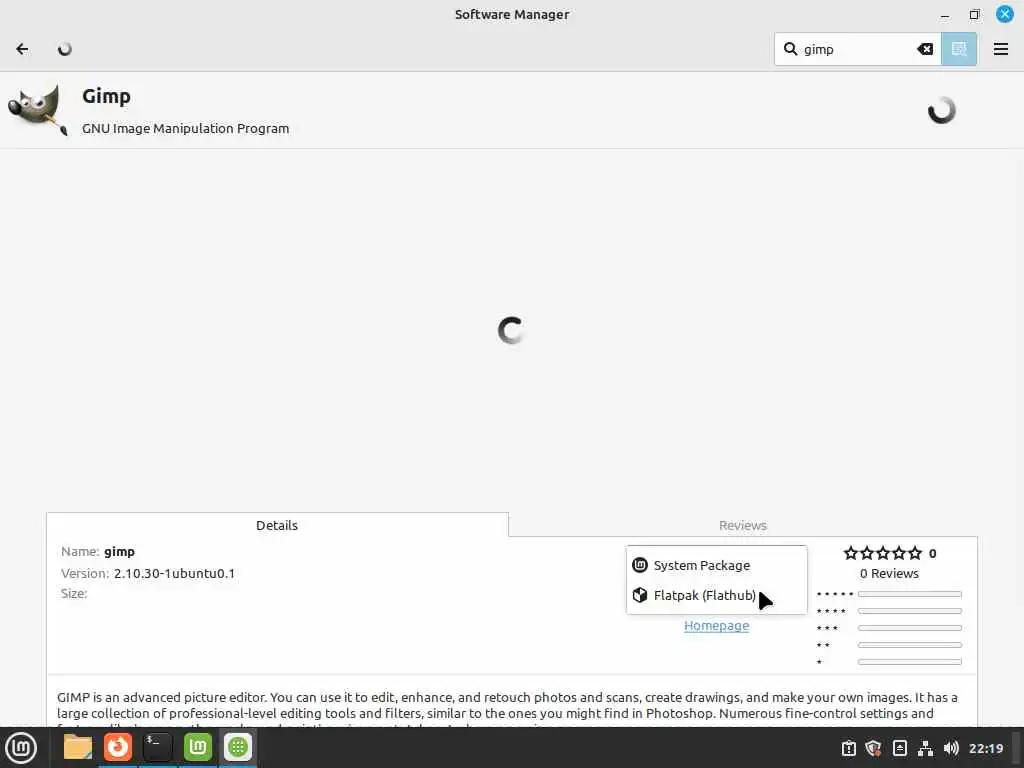Click the Software Manager taskbar icon

point(238,747)
